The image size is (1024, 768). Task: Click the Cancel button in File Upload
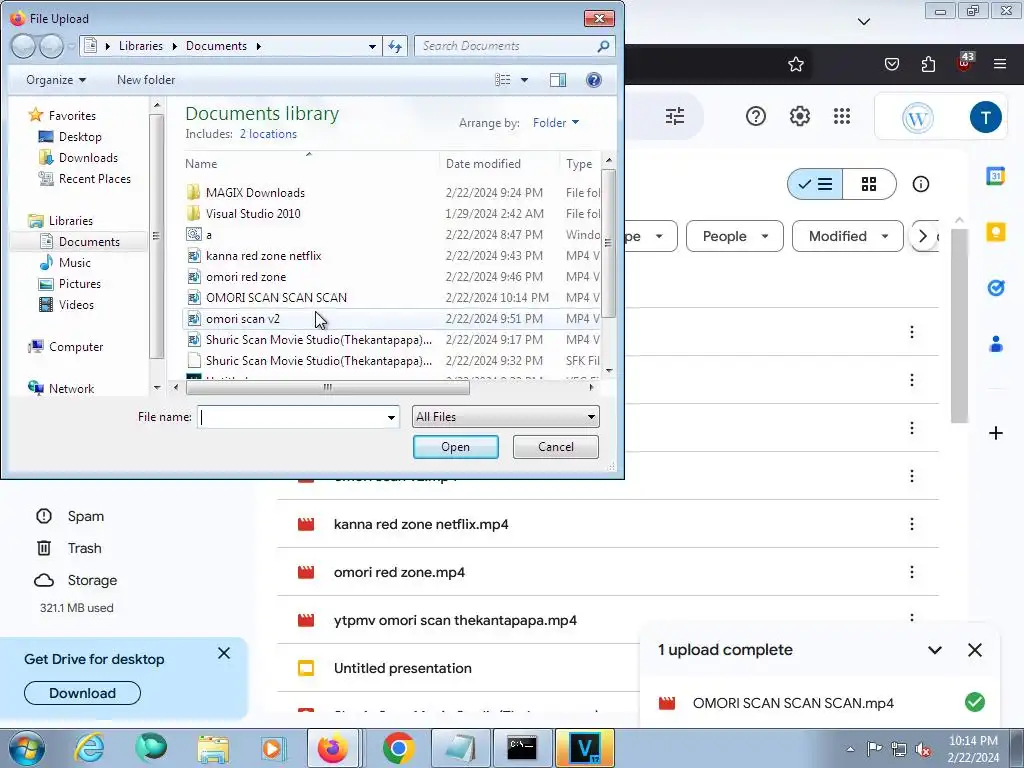(x=556, y=447)
